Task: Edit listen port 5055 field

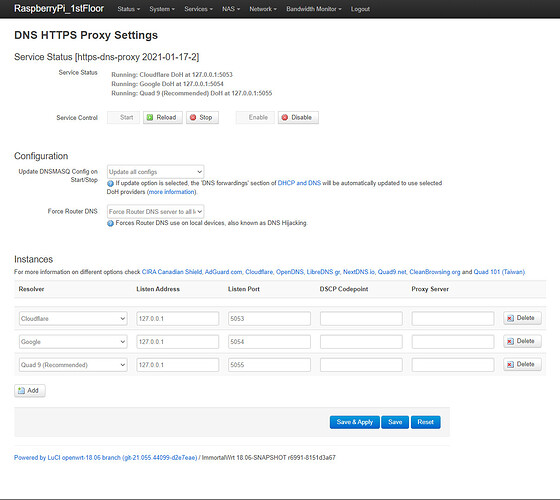Action: tap(269, 365)
